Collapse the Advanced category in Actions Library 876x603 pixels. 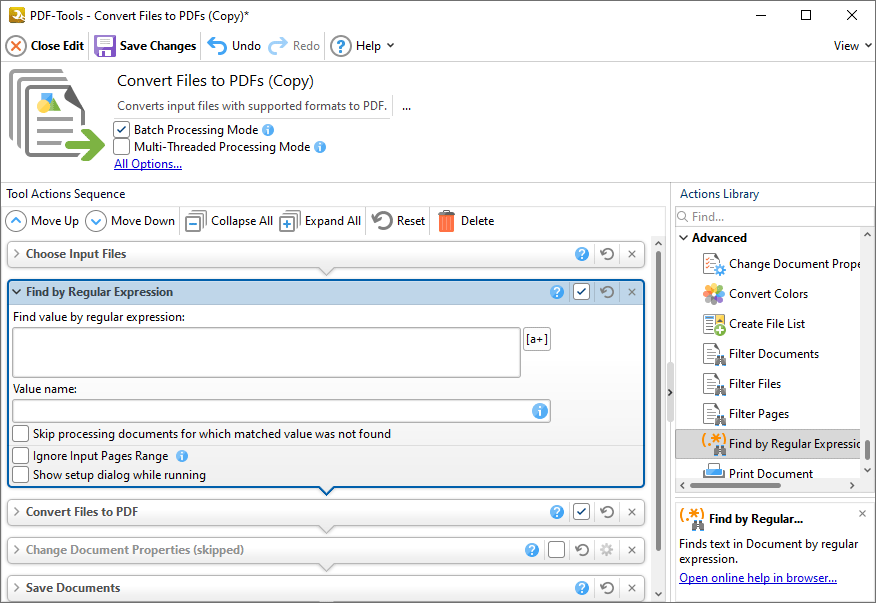pos(683,238)
